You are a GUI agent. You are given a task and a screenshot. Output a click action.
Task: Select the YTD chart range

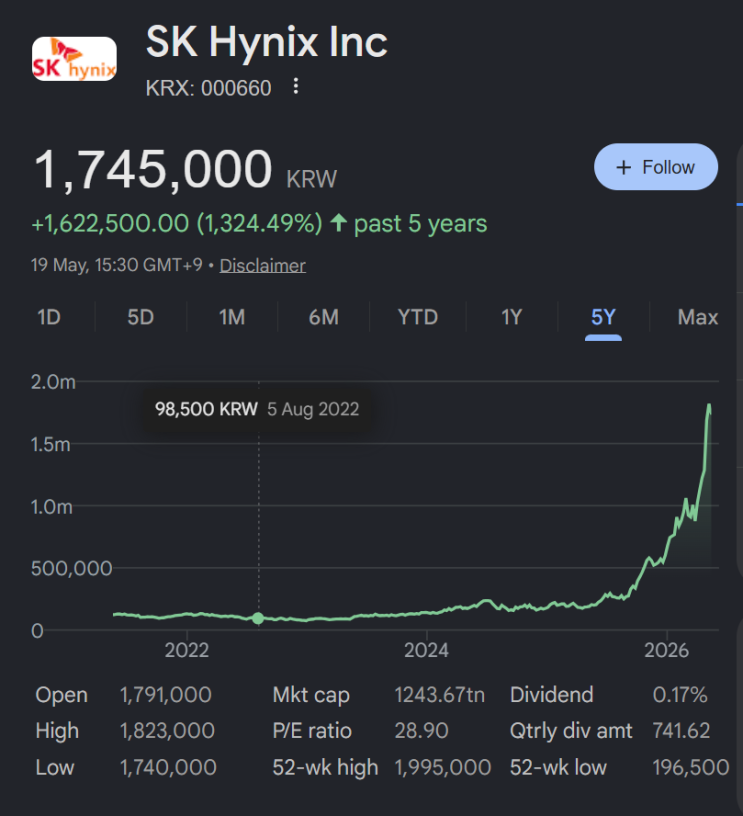pos(418,317)
